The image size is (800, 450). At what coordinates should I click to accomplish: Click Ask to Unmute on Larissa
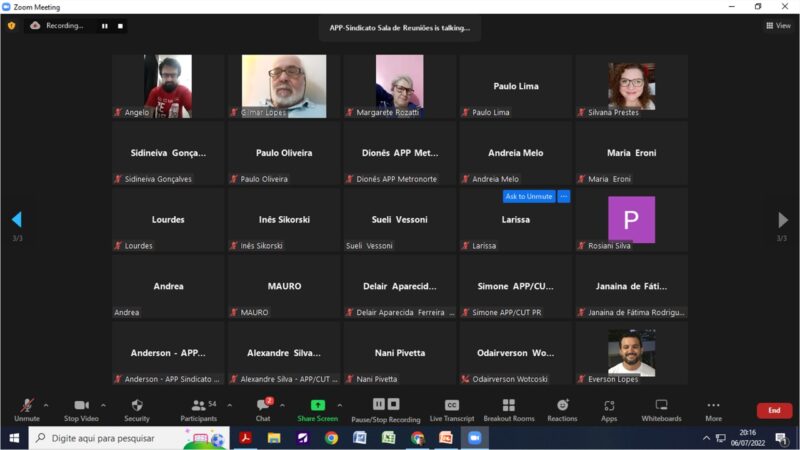(528, 197)
